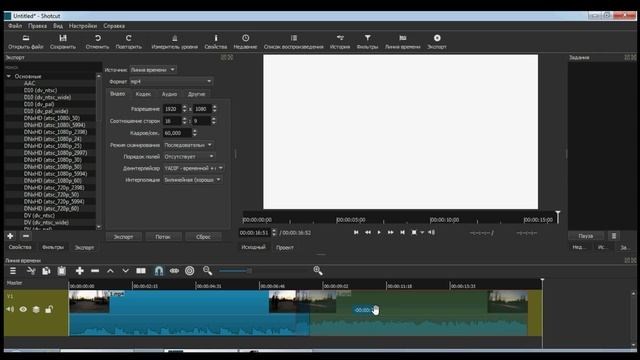Viewport: 640px width, 360px height.
Task: Mute the V1 track audio
Action: click(10, 309)
